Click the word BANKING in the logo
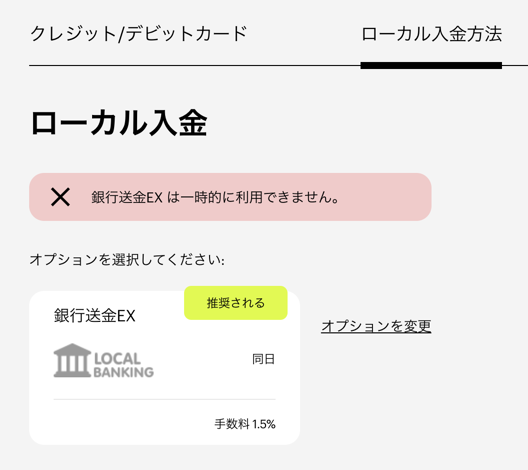This screenshot has width=528, height=470. pyautogui.click(x=124, y=372)
